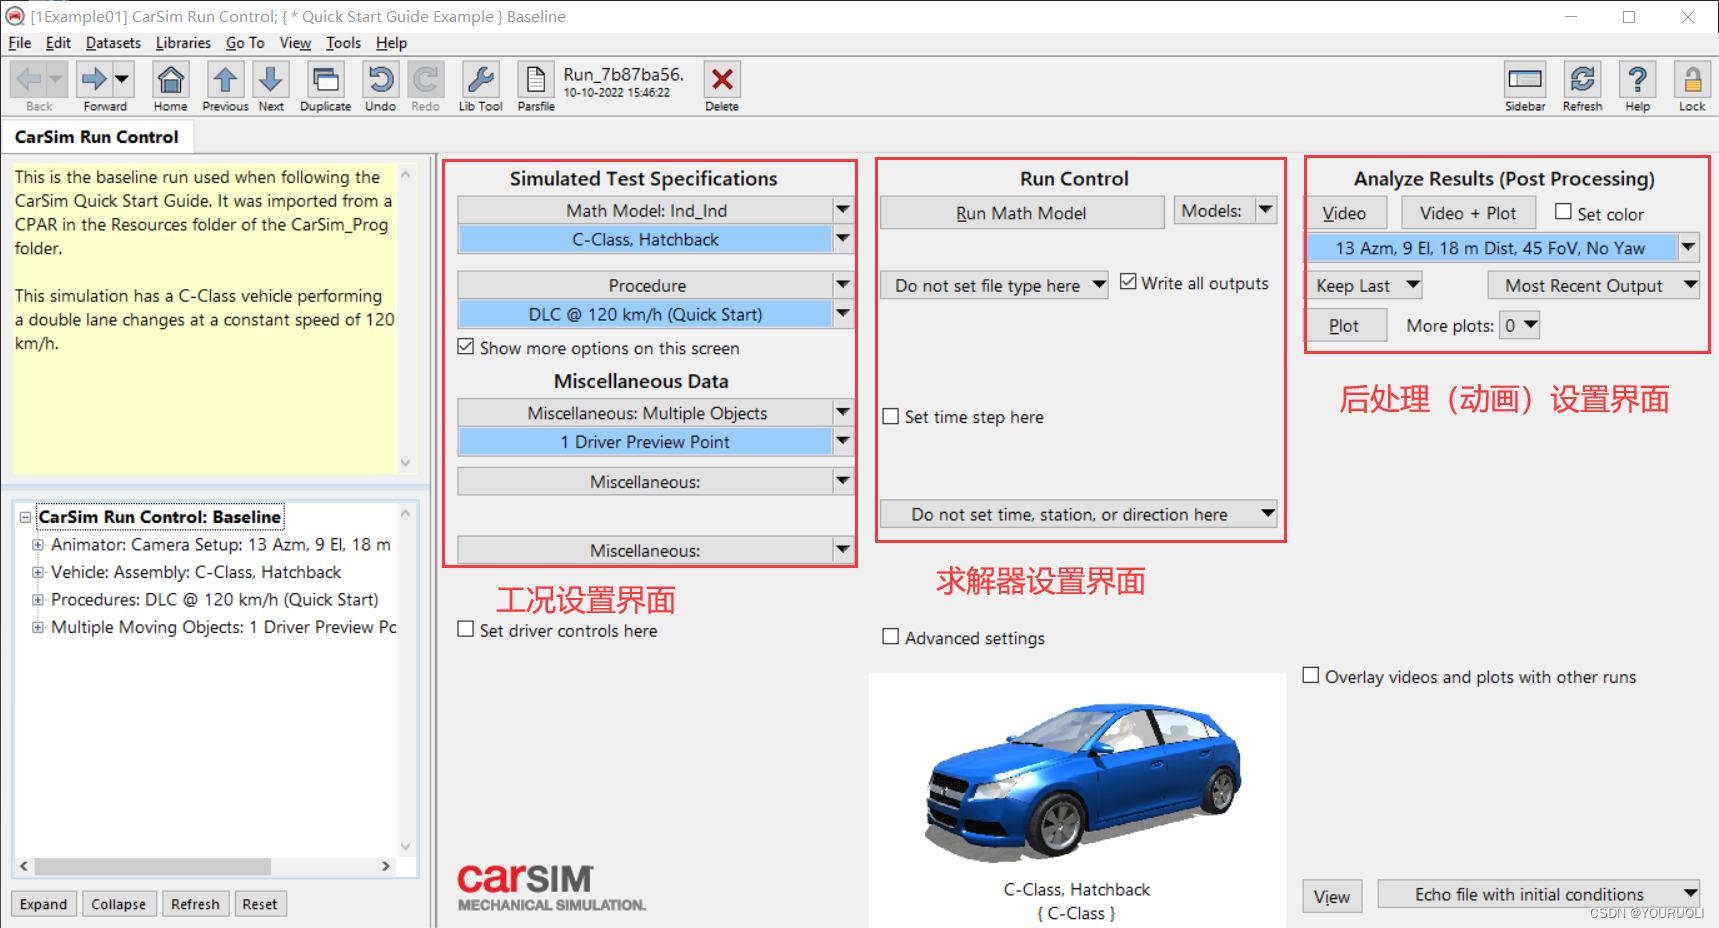The height and width of the screenshot is (928, 1719).
Task: Toggle the Write all outputs checkbox
Action: point(1129,281)
